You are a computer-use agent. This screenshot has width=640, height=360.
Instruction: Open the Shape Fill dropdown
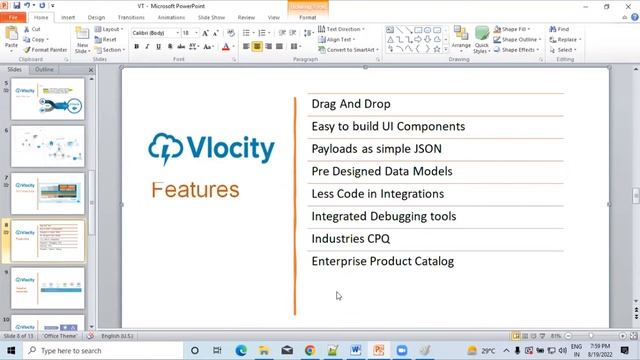[x=512, y=29]
